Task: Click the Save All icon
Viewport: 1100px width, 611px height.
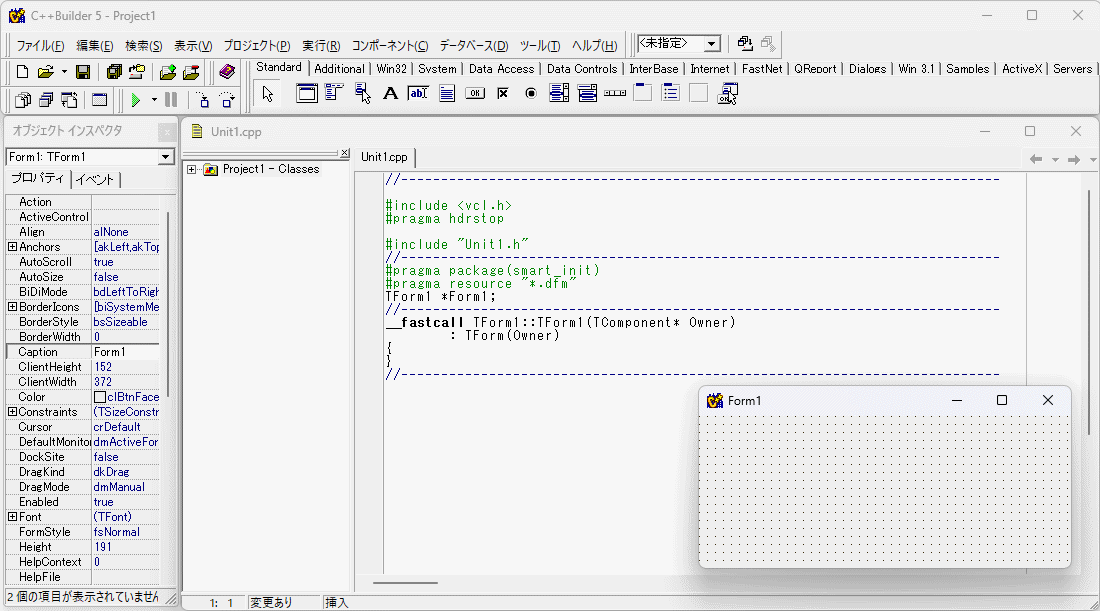Action: pos(114,72)
